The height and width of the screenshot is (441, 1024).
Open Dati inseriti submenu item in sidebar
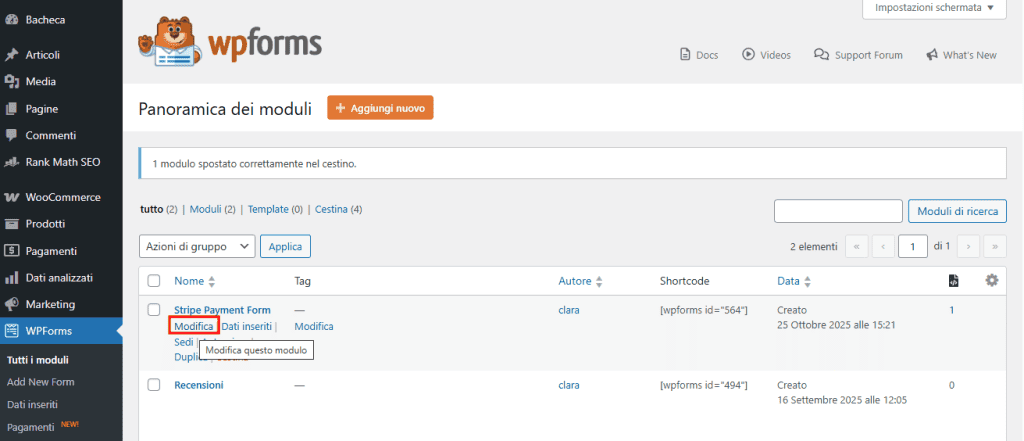click(x=32, y=404)
